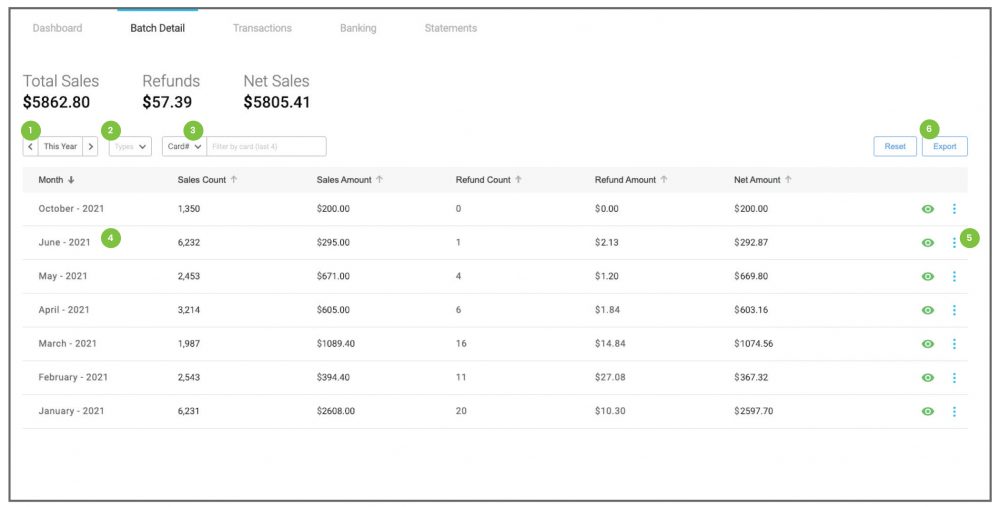The height and width of the screenshot is (507, 1000).
Task: Advance to next period with right arrow
Action: point(90,146)
